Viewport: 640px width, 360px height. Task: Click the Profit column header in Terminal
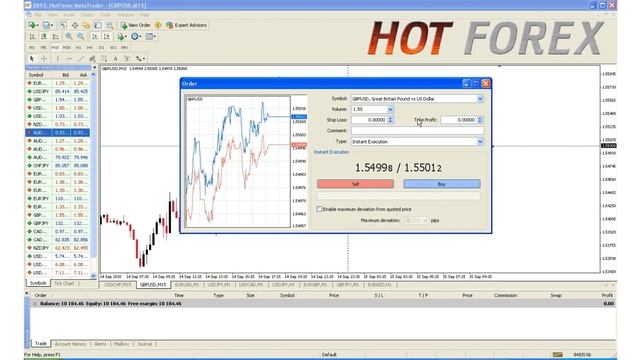point(607,295)
